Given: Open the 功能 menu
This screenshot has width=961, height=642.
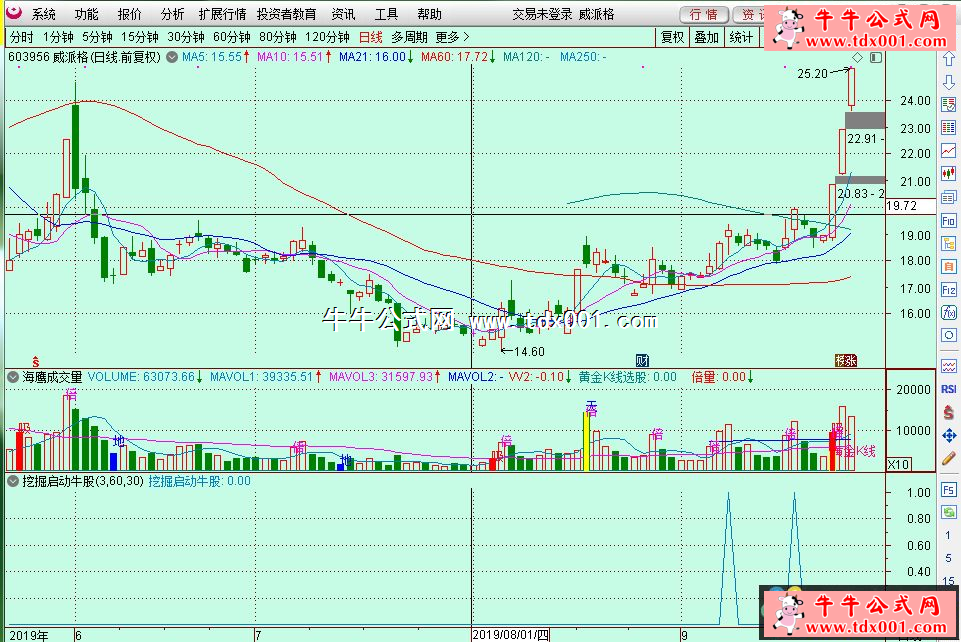Looking at the screenshot, I should click(x=86, y=13).
